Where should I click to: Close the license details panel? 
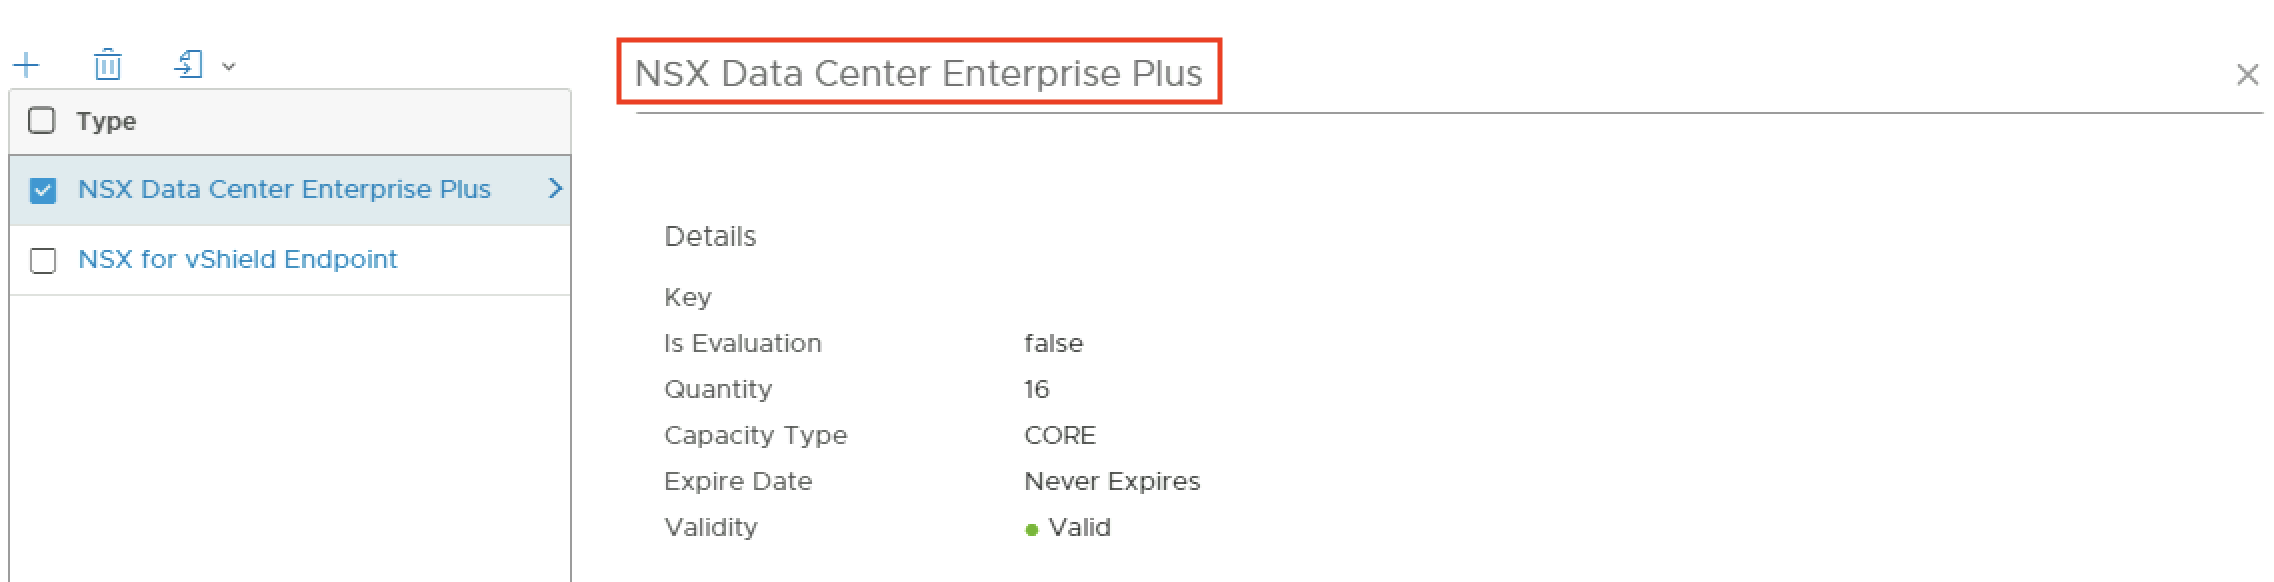[x=2247, y=75]
